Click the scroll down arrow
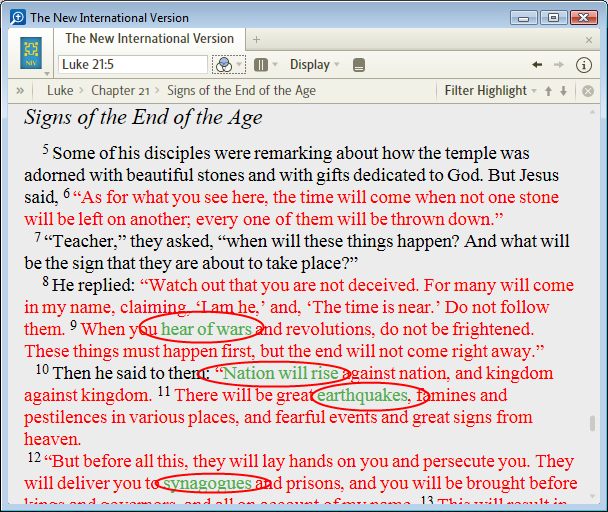 click(x=592, y=496)
